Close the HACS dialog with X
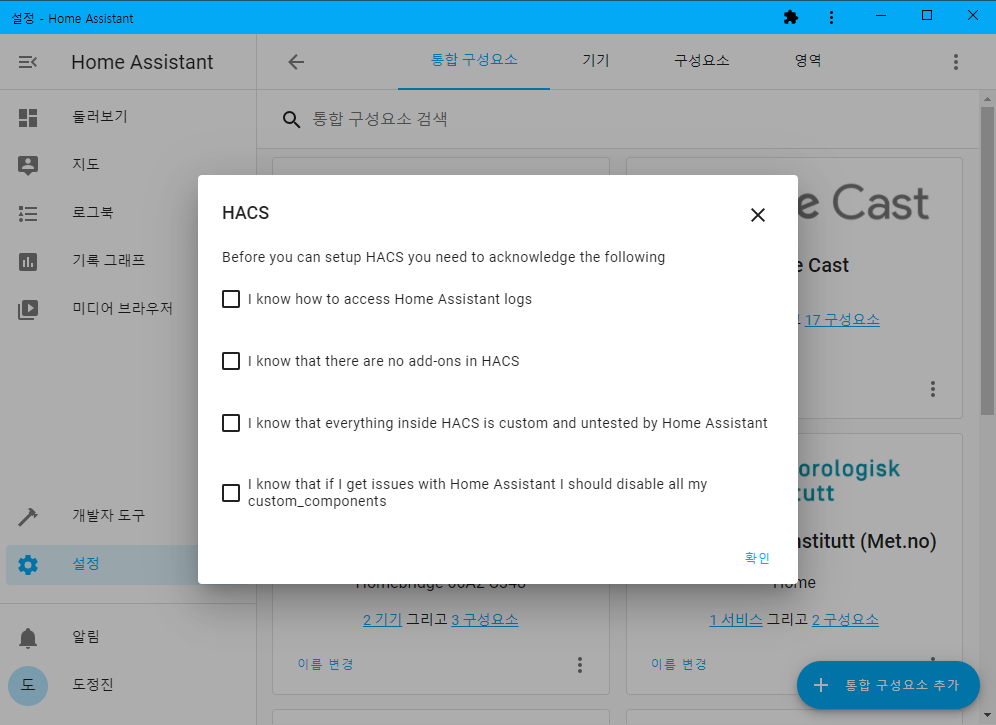This screenshot has width=996, height=725. click(757, 215)
